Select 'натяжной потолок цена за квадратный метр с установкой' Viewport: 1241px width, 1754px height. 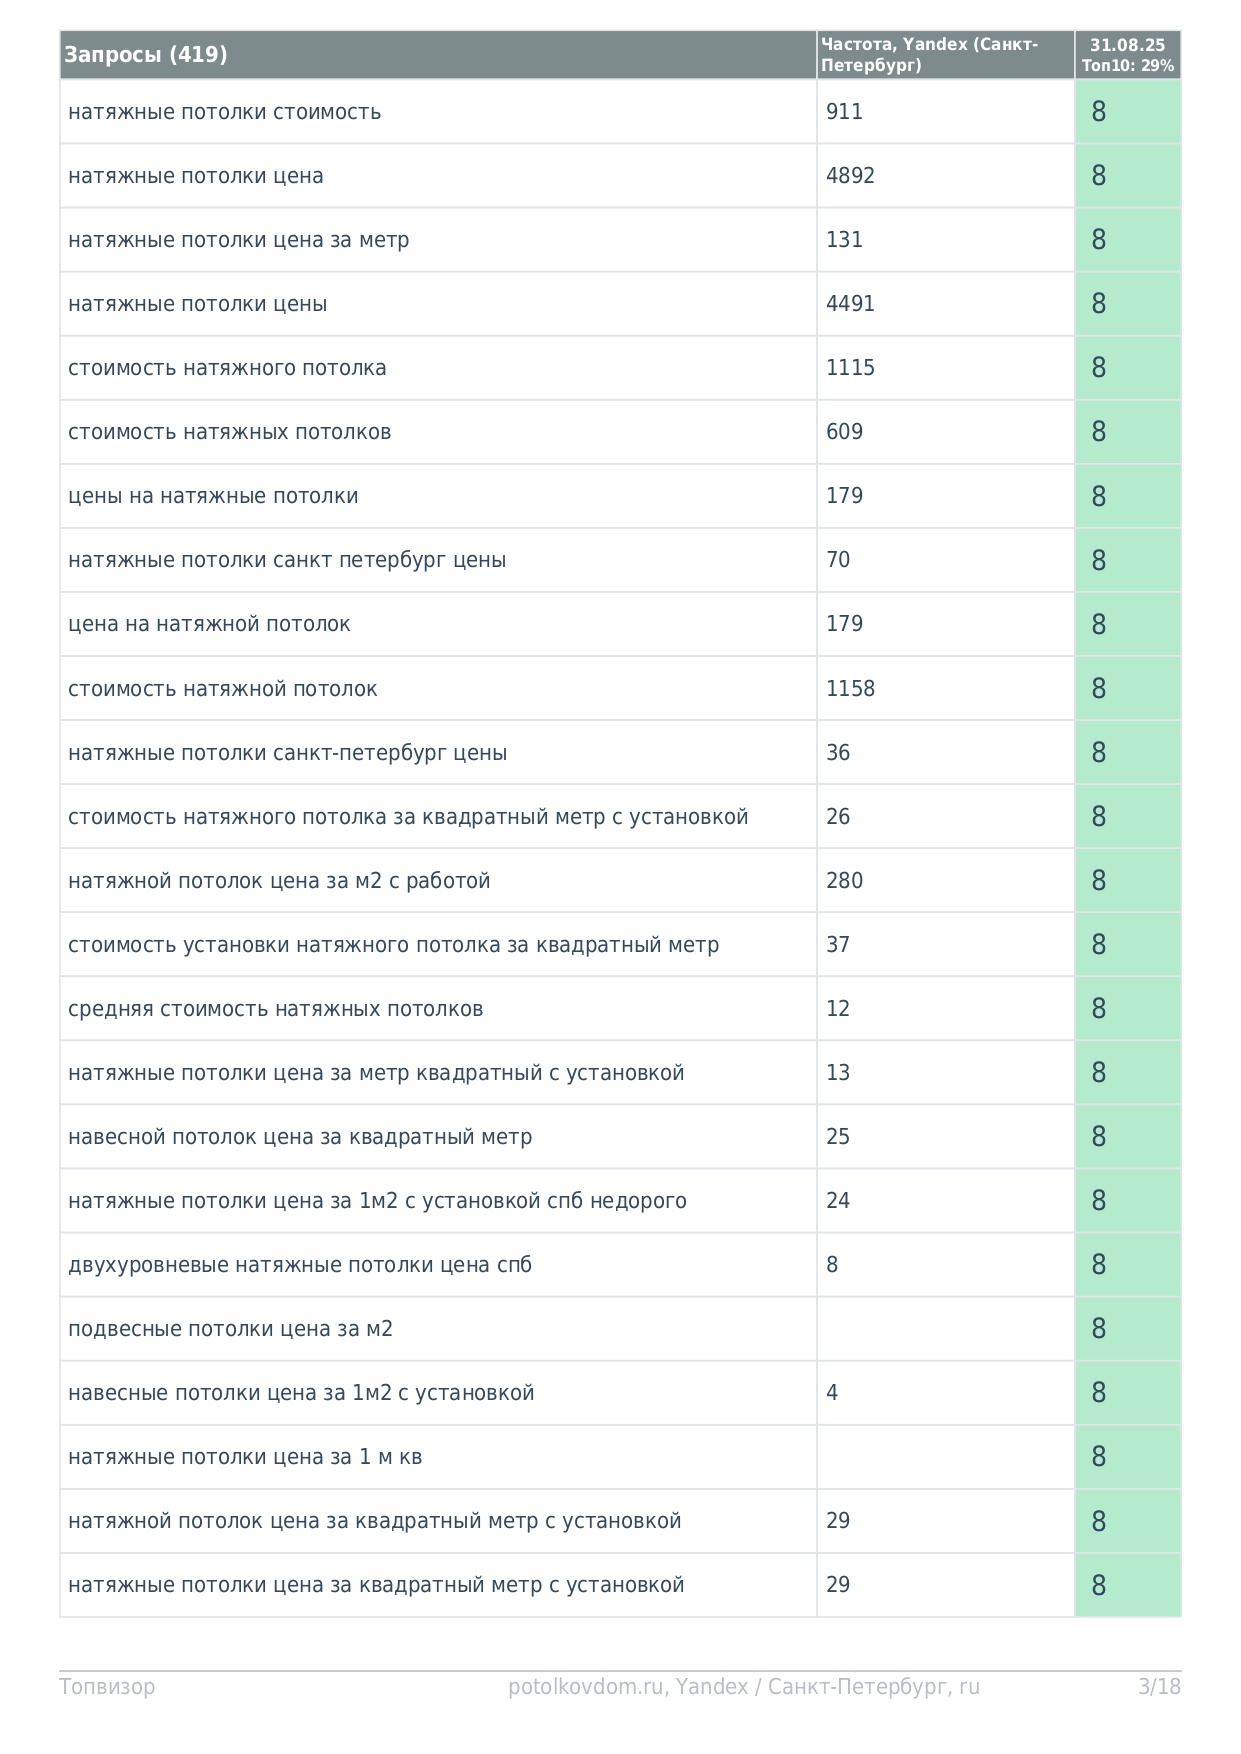click(x=375, y=1521)
